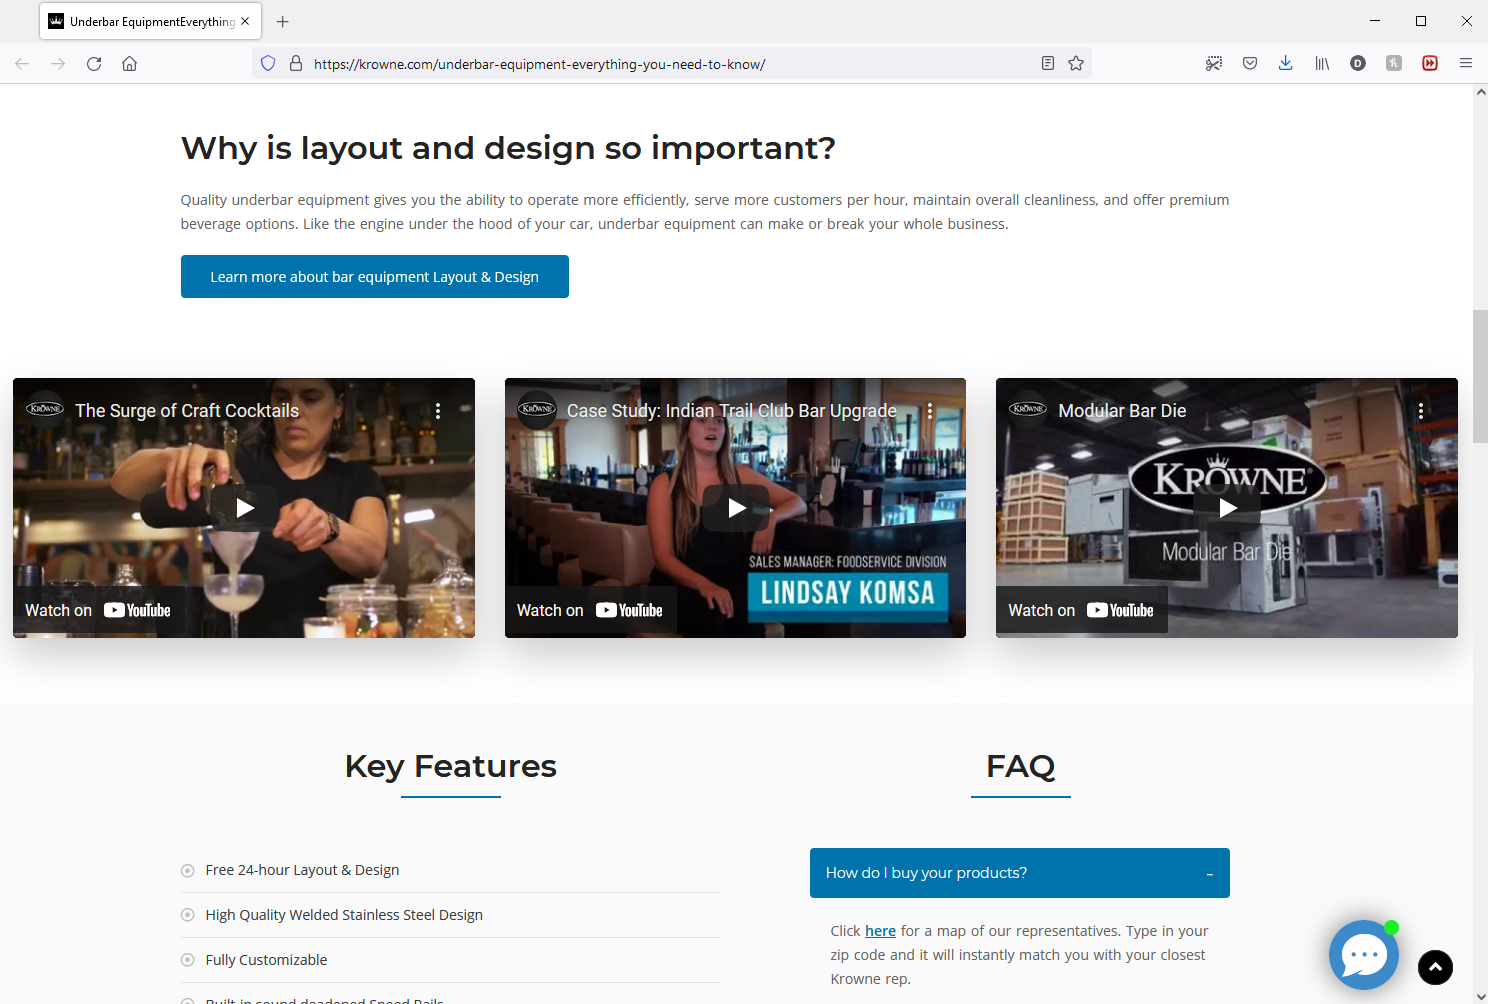Play the Modular Bar Die video
The height and width of the screenshot is (1004, 1488).
tap(1227, 508)
